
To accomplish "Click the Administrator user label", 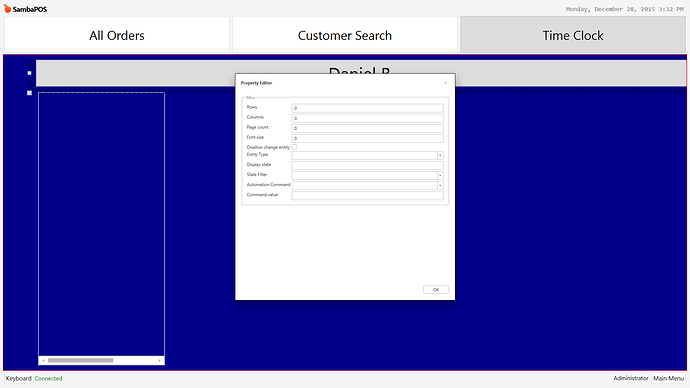I will point(631,378).
